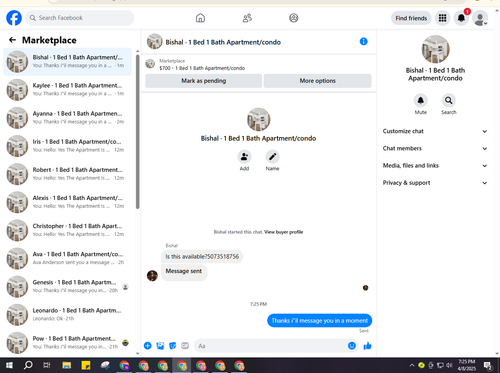Open the Genesis conversation
500x373 pixels.
(x=68, y=286)
